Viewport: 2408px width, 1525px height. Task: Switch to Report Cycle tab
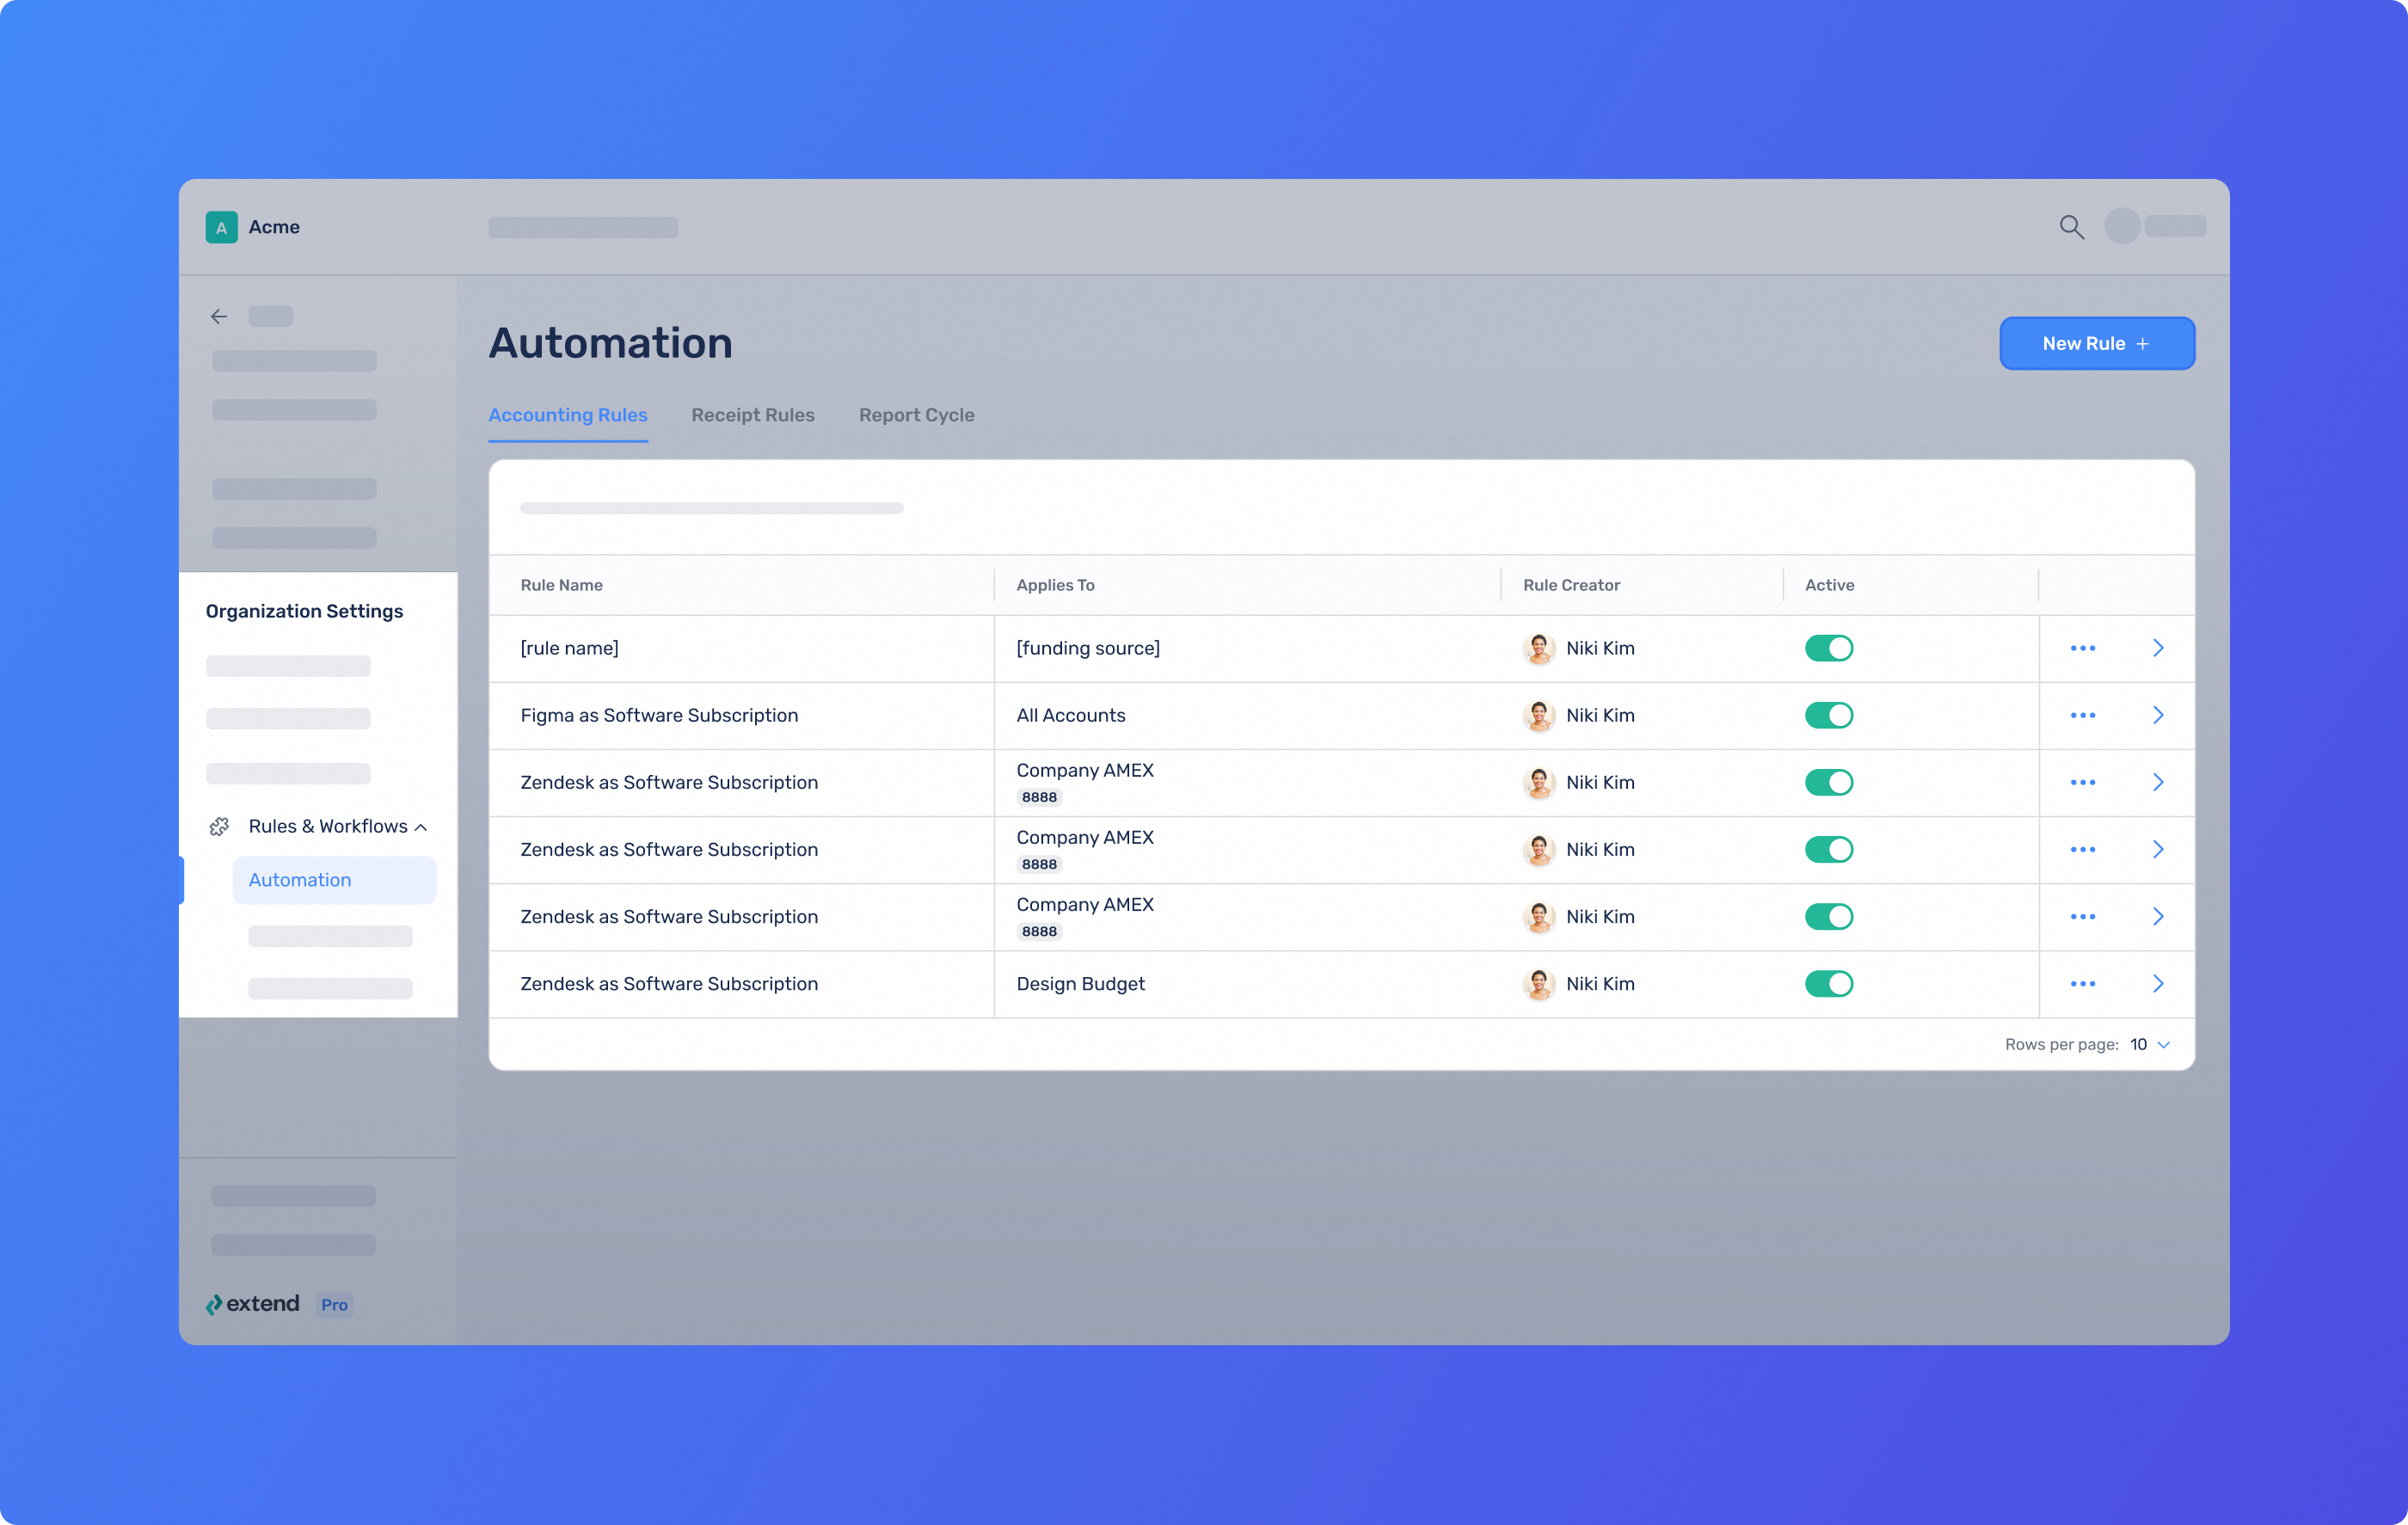tap(916, 415)
